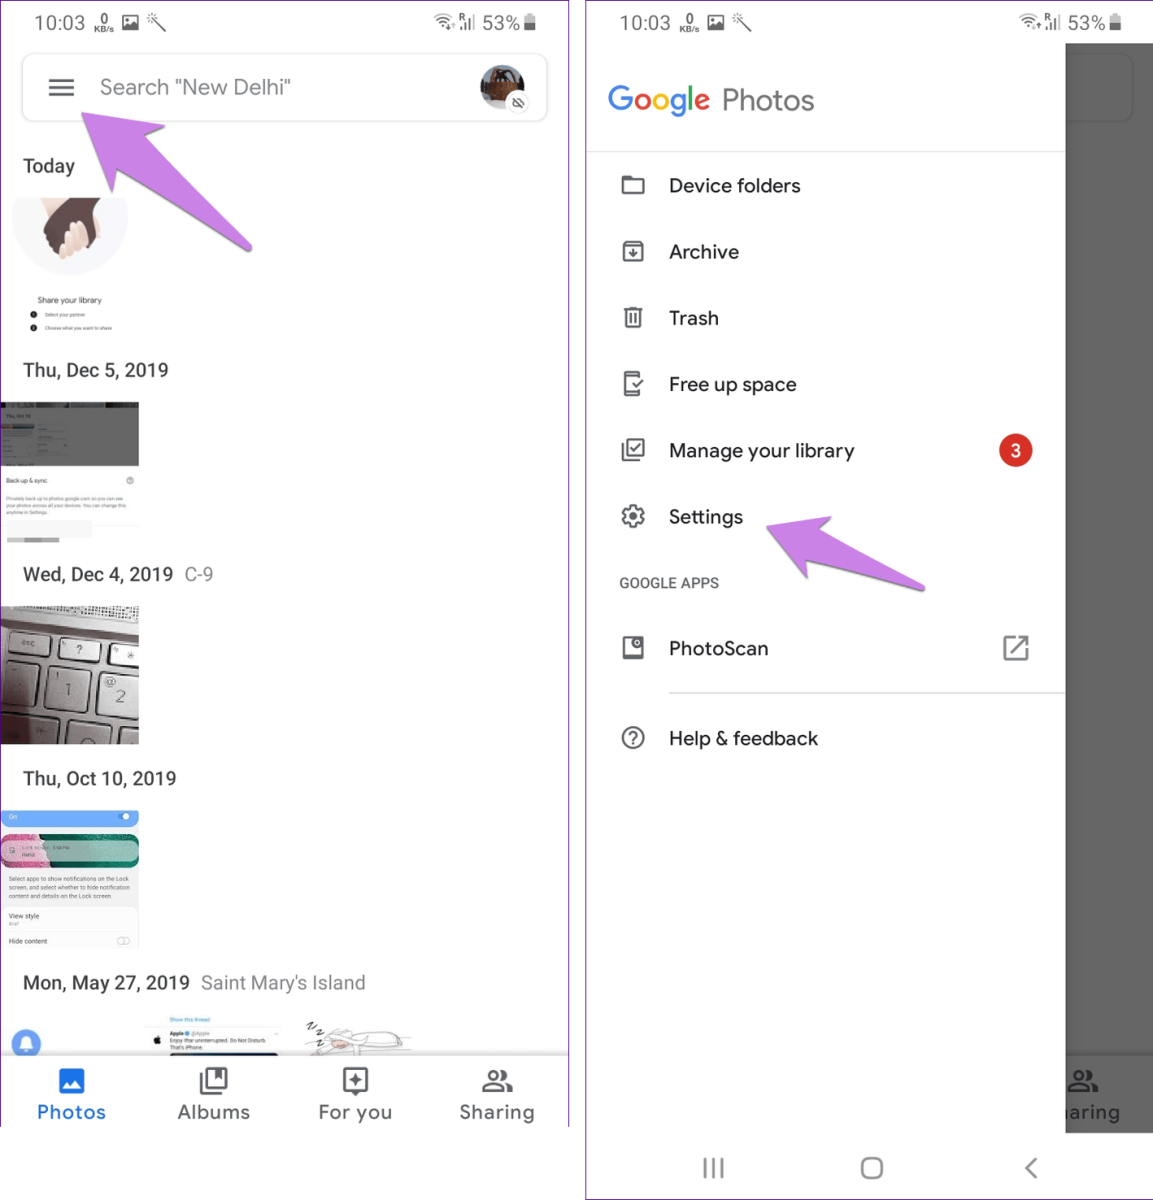
Task: Click the Trash bin icon
Action: point(633,317)
